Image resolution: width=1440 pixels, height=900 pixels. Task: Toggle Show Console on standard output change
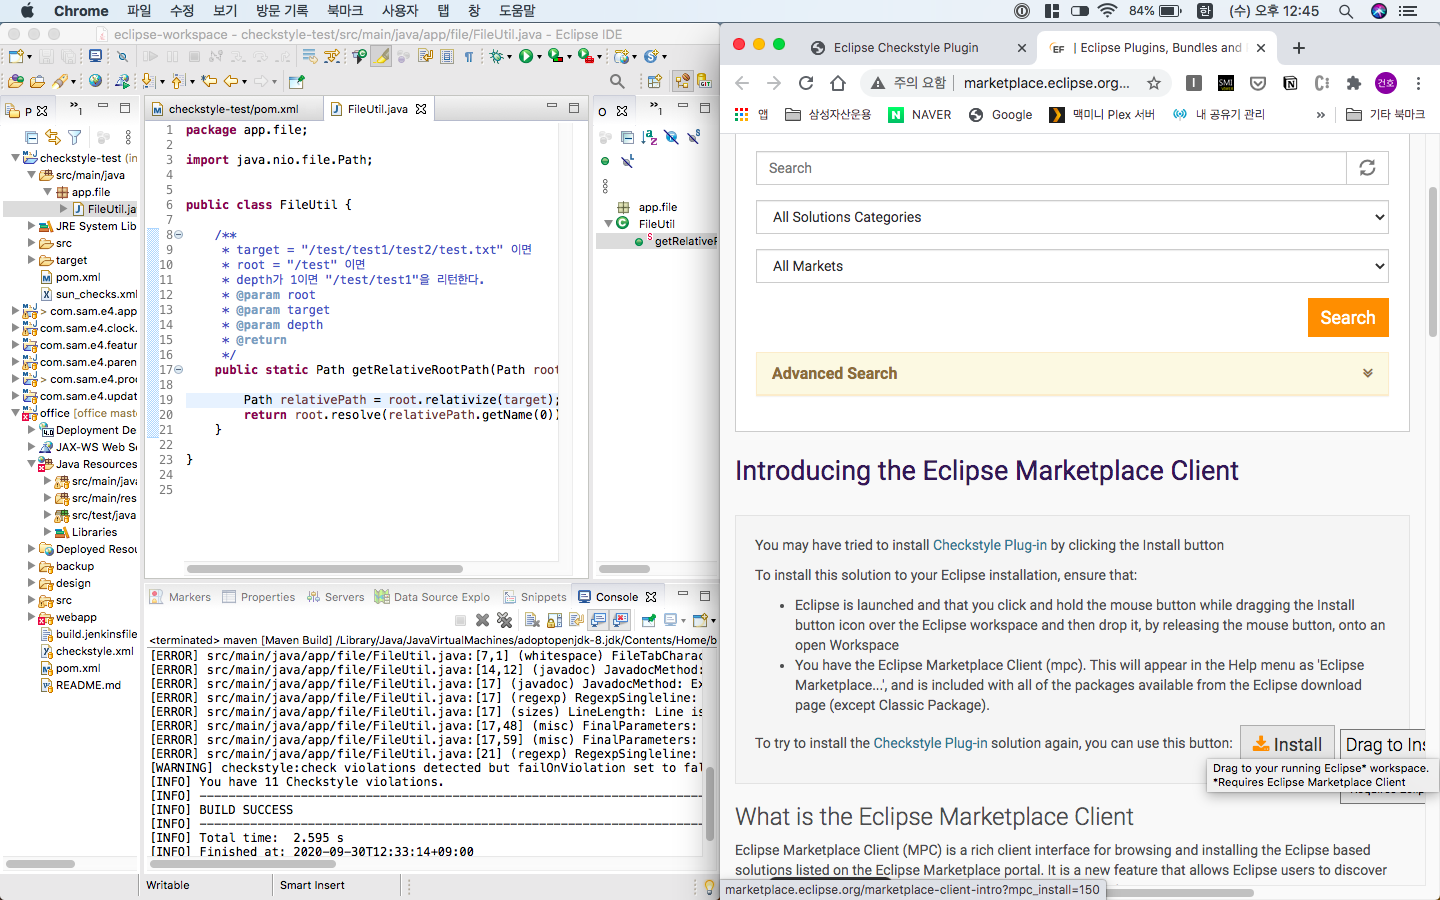click(x=597, y=620)
